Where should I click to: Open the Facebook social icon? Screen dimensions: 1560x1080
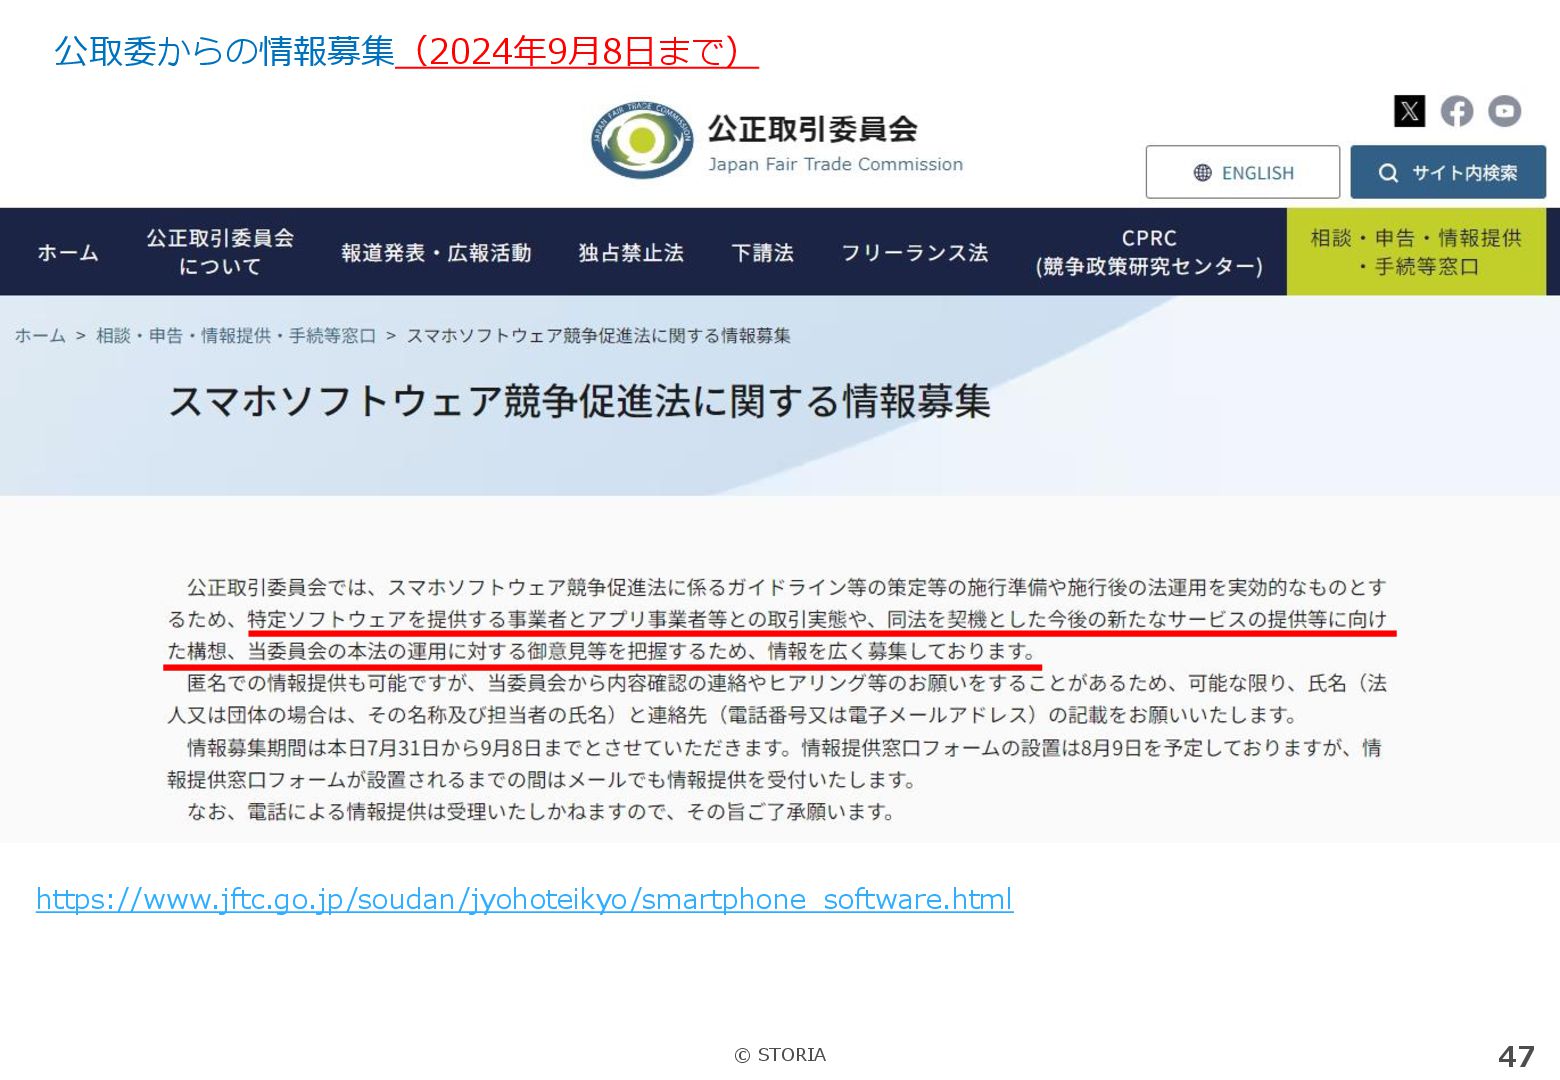[1457, 111]
